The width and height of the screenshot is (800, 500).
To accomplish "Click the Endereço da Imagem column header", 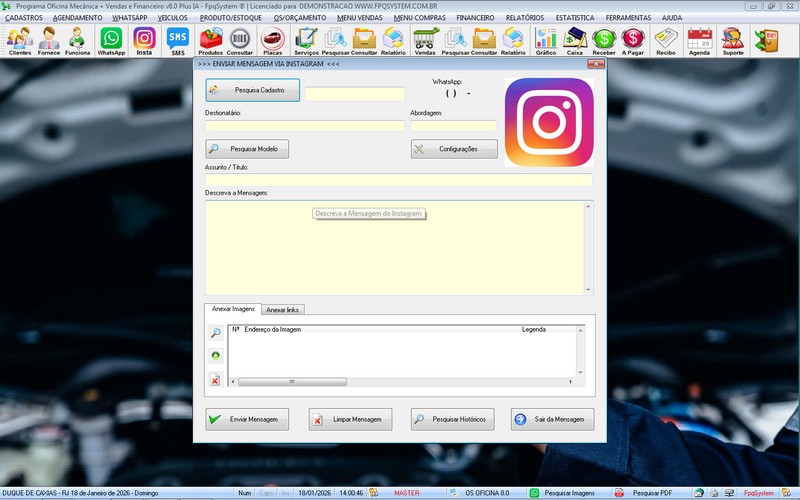I will [272, 330].
